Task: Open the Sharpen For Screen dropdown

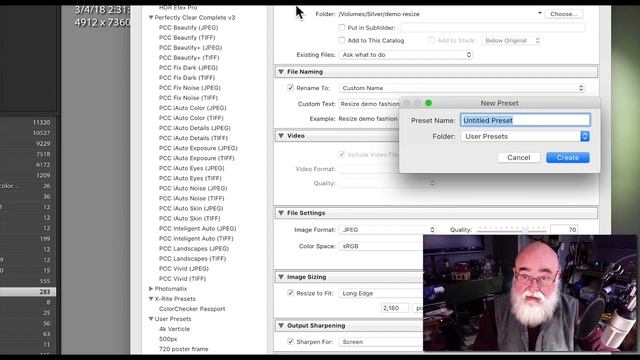Action: (380, 342)
